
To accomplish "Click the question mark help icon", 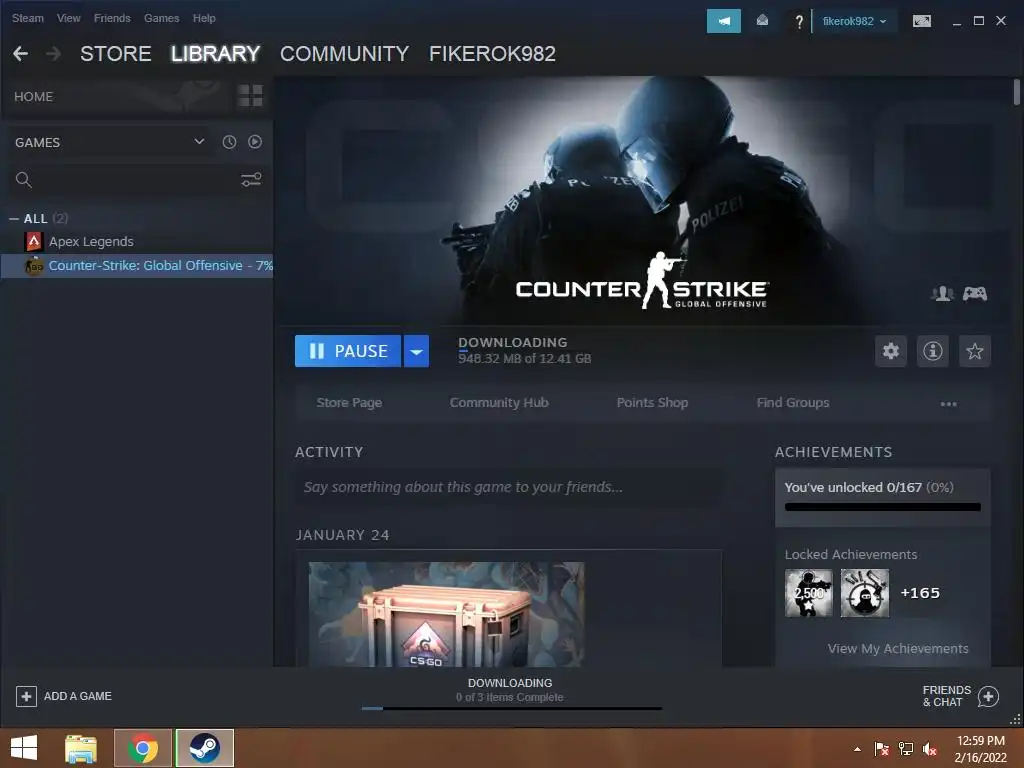I will click(799, 22).
